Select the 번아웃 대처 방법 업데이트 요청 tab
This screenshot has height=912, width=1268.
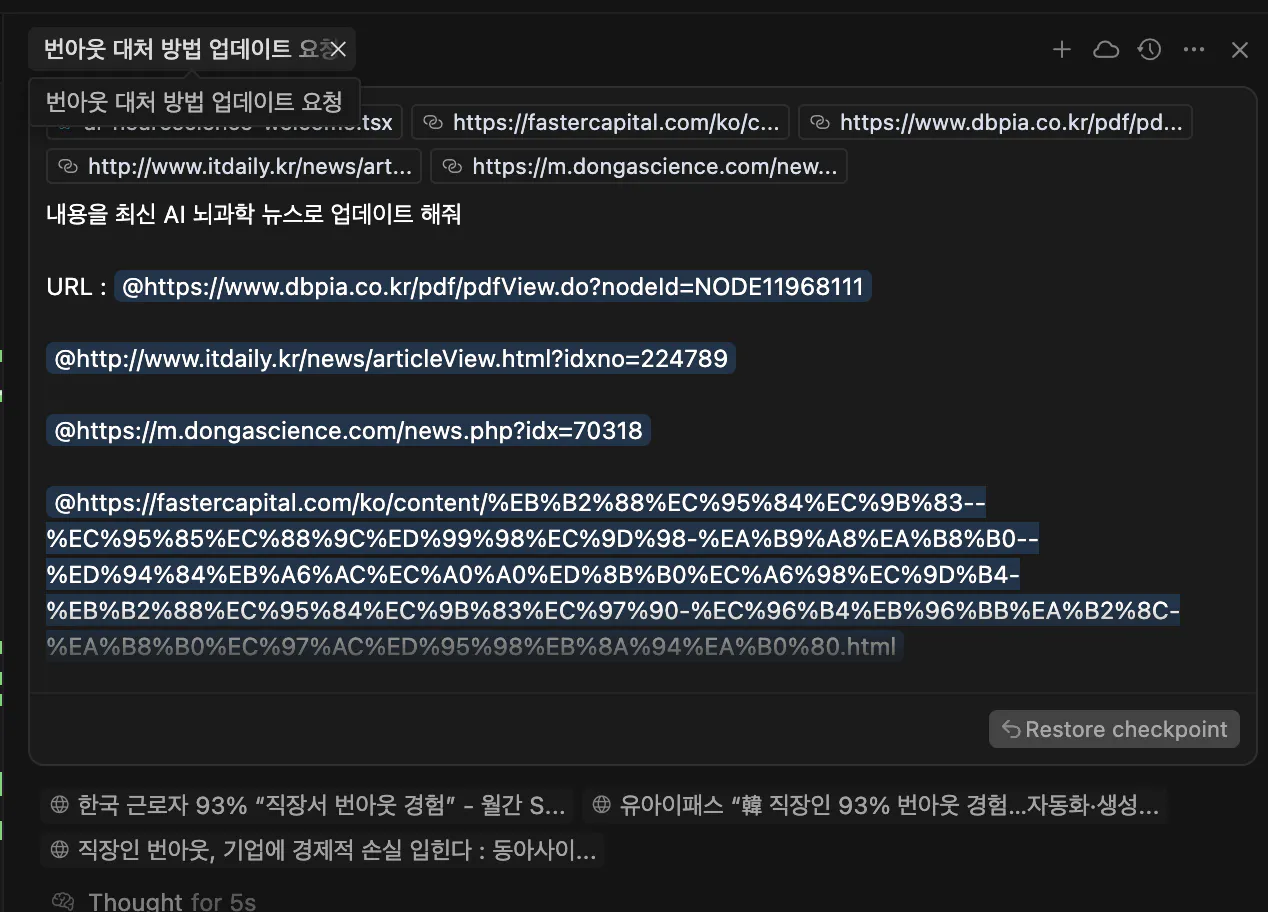[x=190, y=48]
